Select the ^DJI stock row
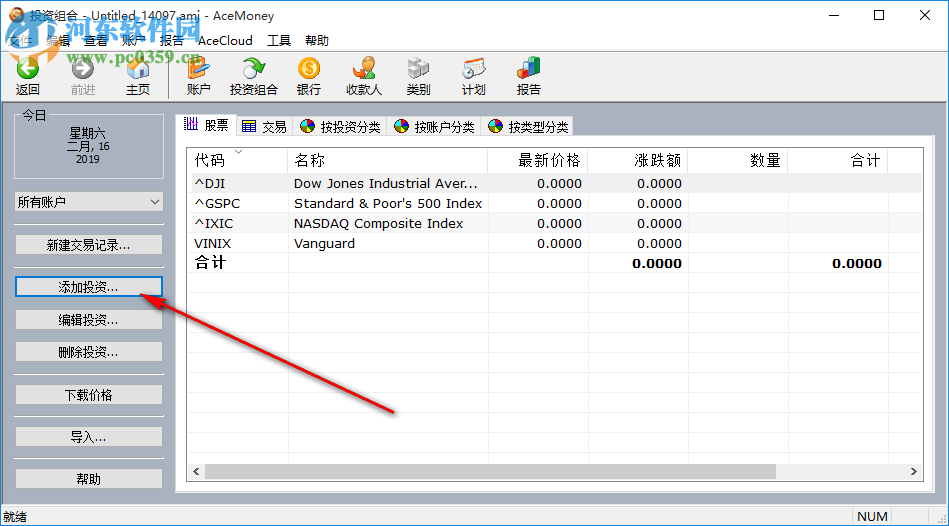The width and height of the screenshot is (949, 526). 554,183
